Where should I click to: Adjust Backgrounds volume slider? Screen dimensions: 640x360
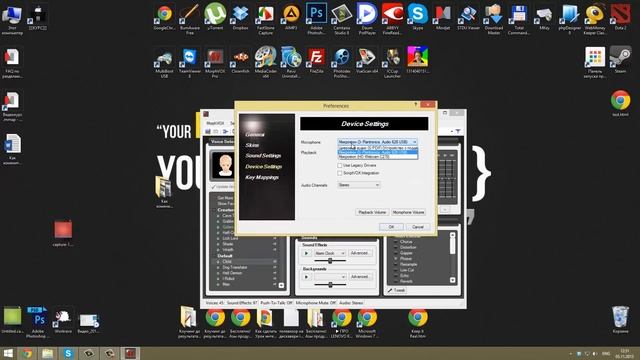[330, 285]
